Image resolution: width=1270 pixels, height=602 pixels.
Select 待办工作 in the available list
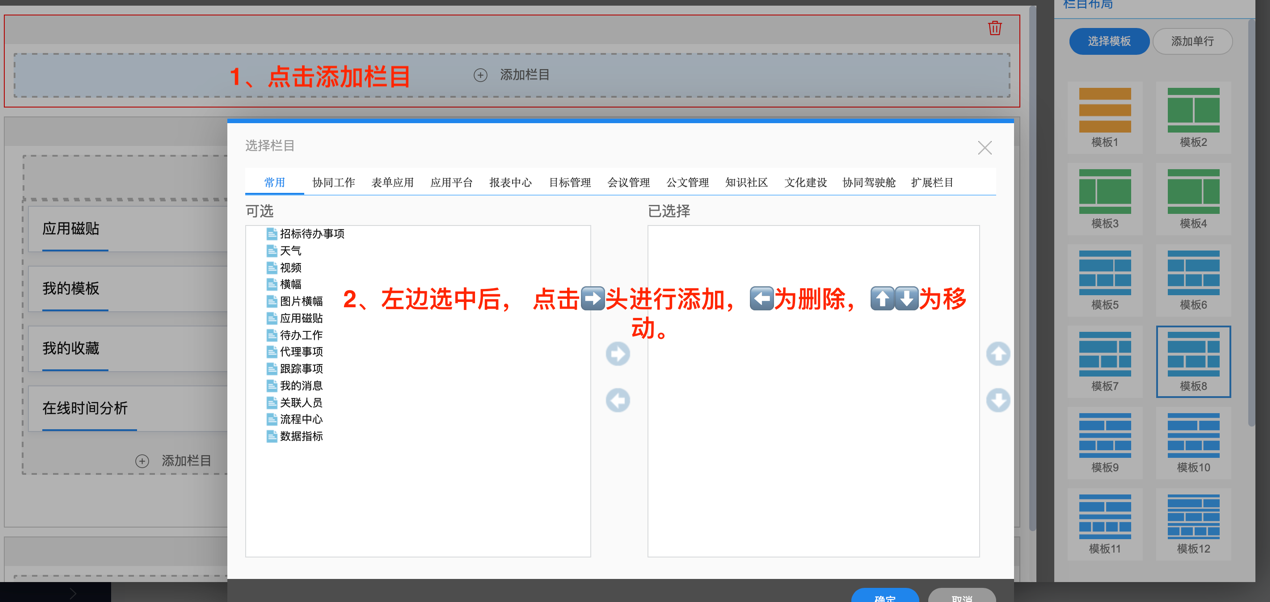point(301,335)
